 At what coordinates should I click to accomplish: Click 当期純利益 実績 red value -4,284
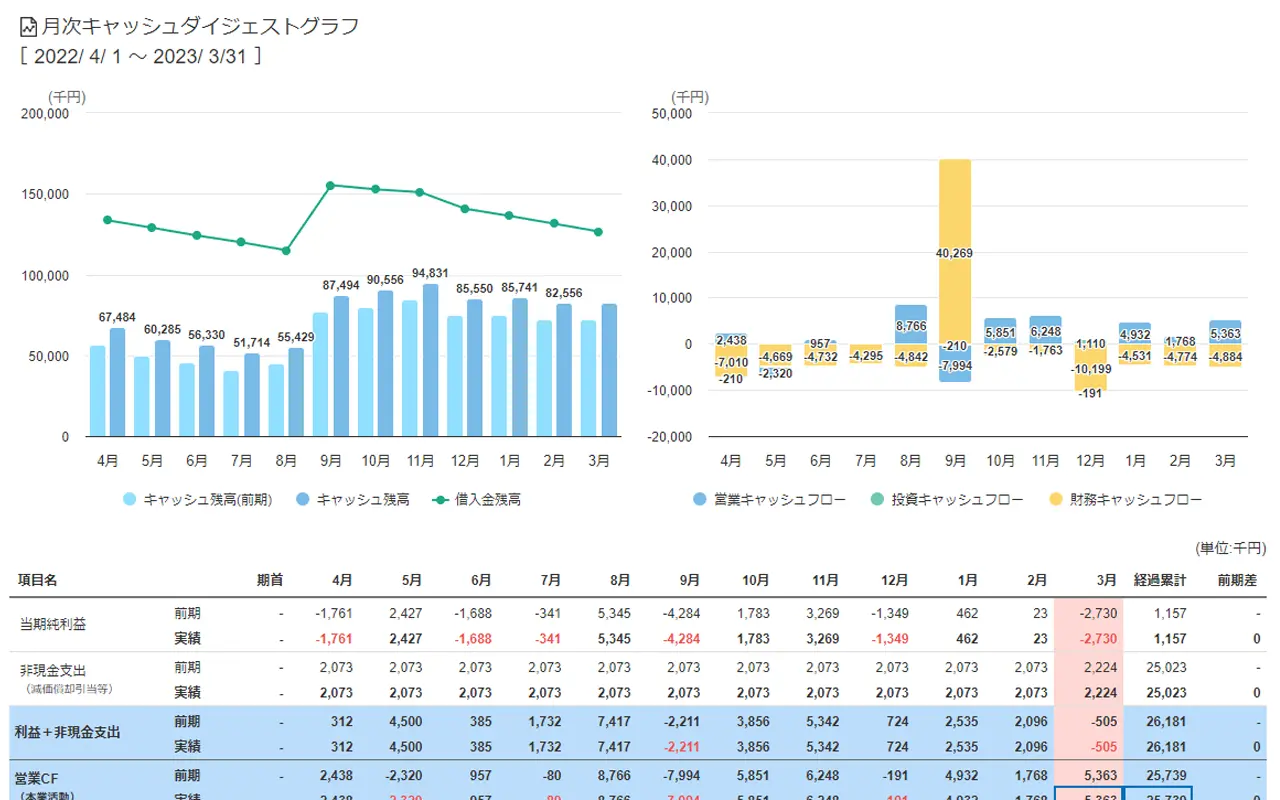681,638
